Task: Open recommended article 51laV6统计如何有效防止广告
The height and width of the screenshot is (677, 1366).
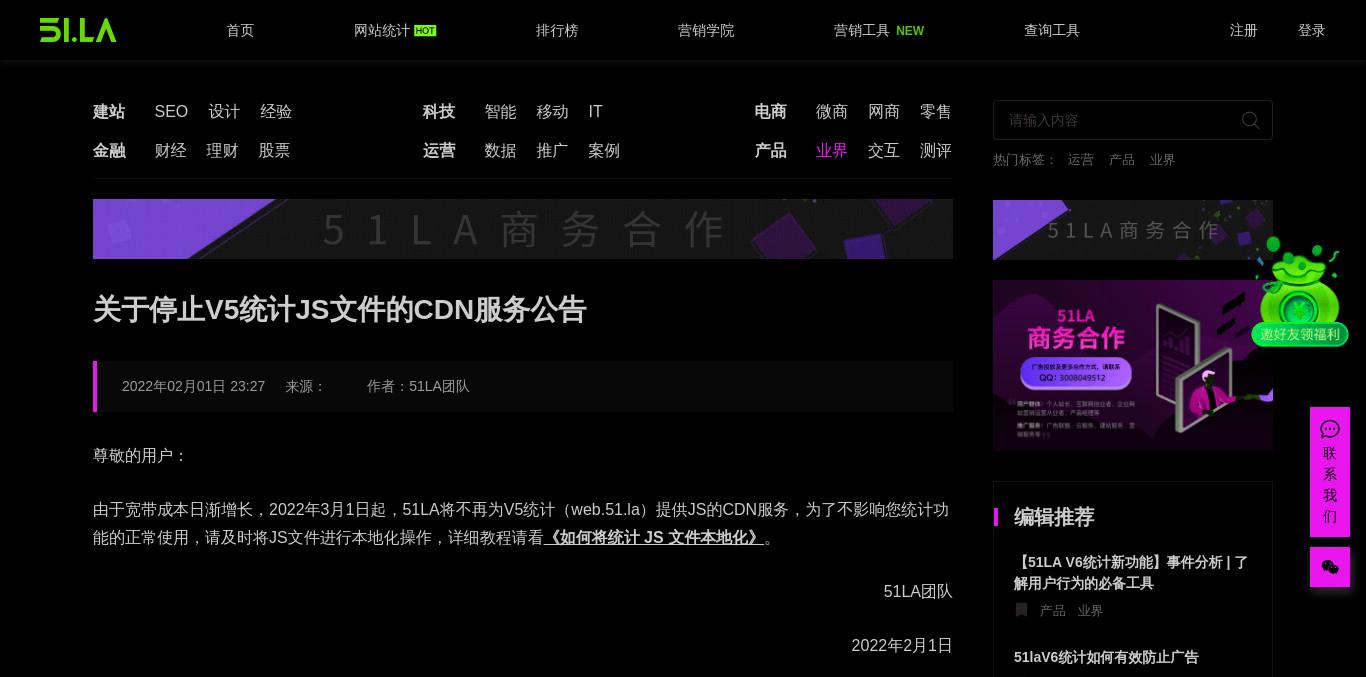Action: click(1106, 657)
